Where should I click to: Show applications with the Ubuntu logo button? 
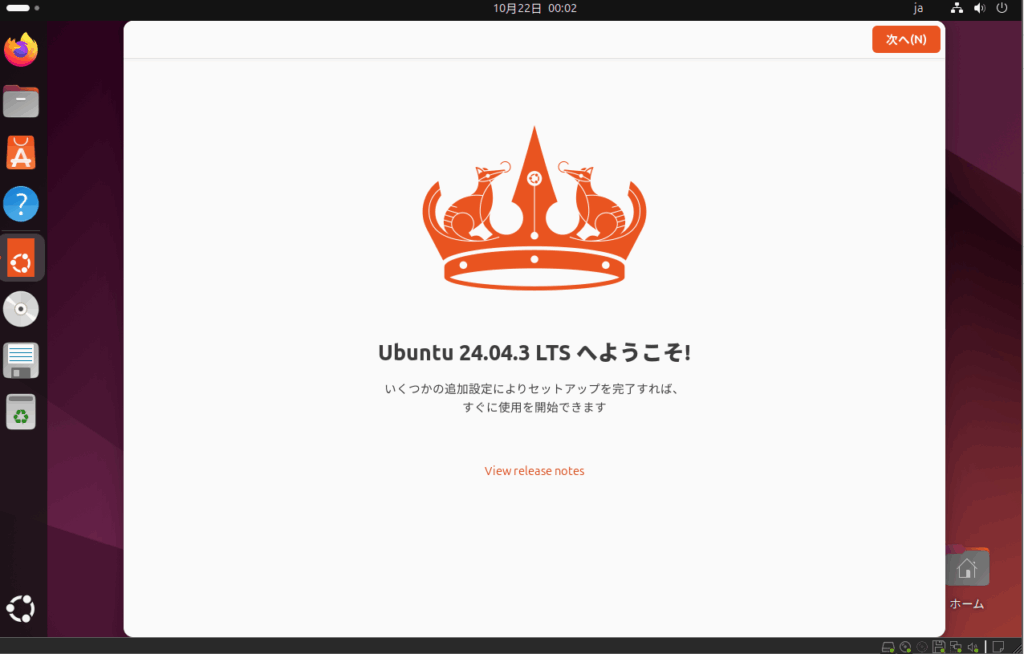[x=21, y=608]
